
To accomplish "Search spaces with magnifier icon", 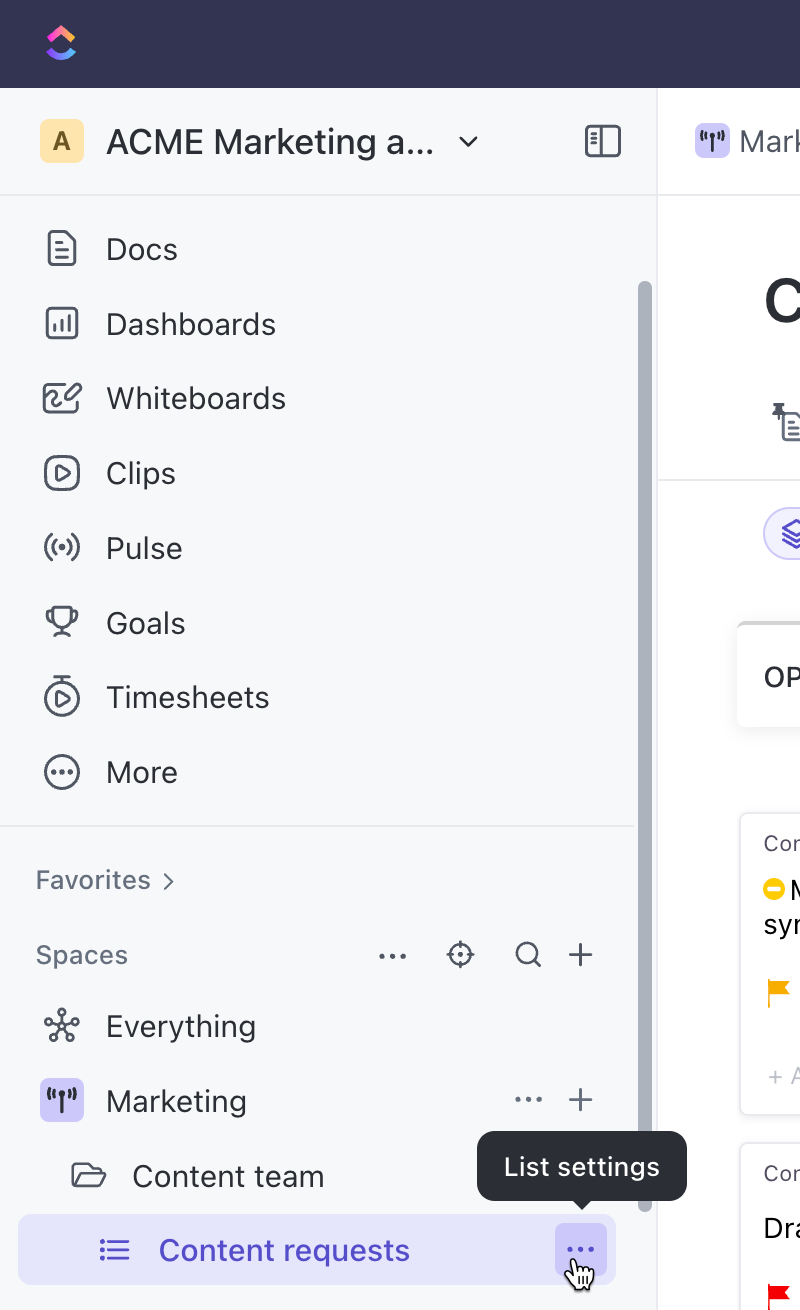I will (x=528, y=955).
